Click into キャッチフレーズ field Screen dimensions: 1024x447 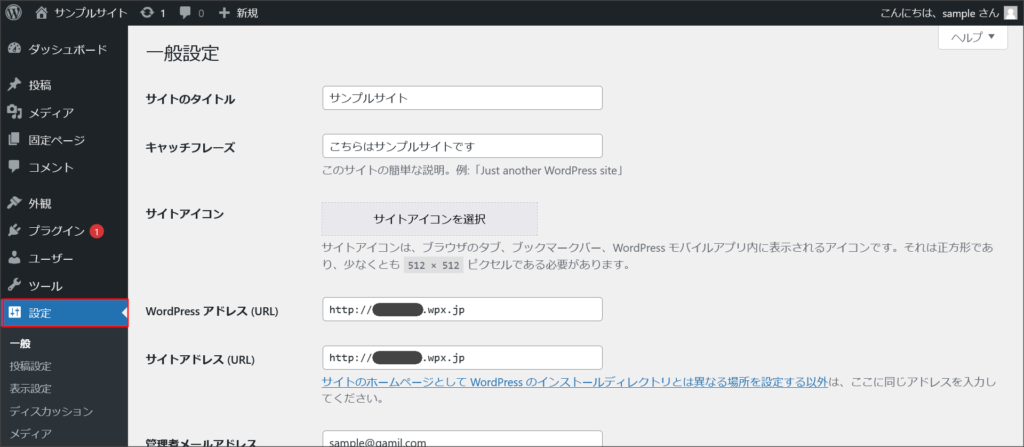pyautogui.click(x=462, y=146)
